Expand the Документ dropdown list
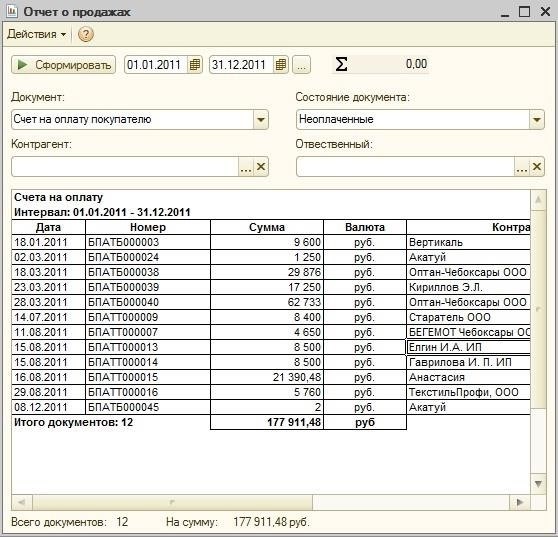 pos(261,120)
